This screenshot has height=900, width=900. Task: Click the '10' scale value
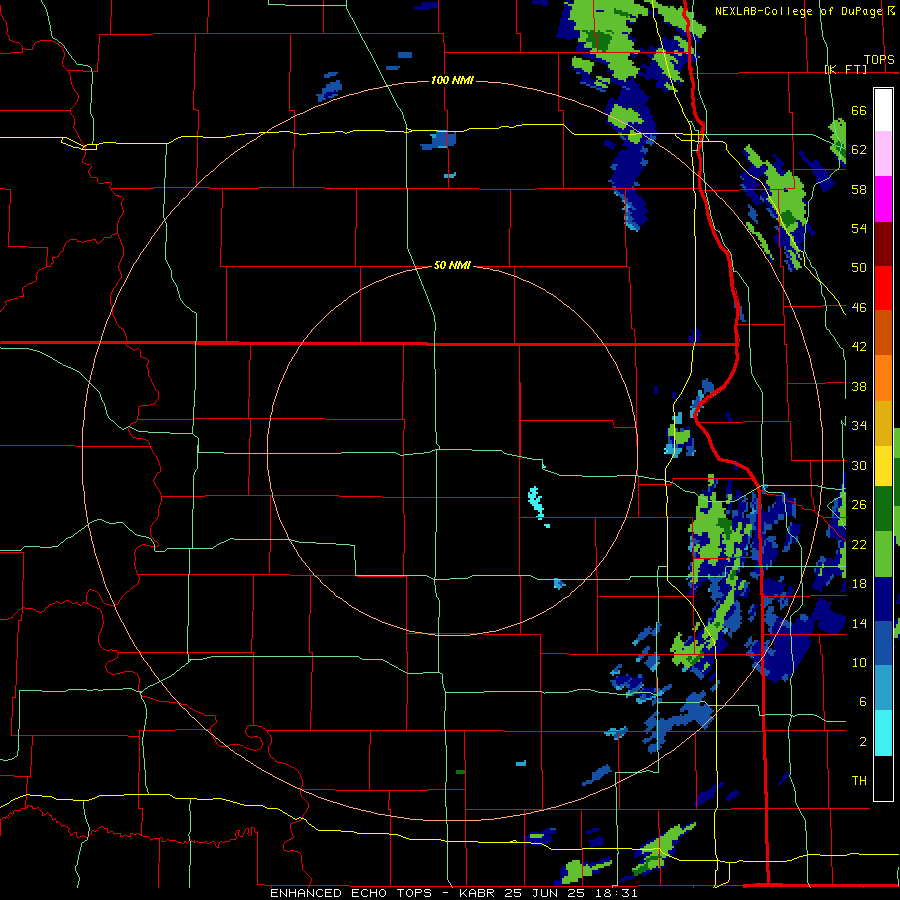click(859, 662)
